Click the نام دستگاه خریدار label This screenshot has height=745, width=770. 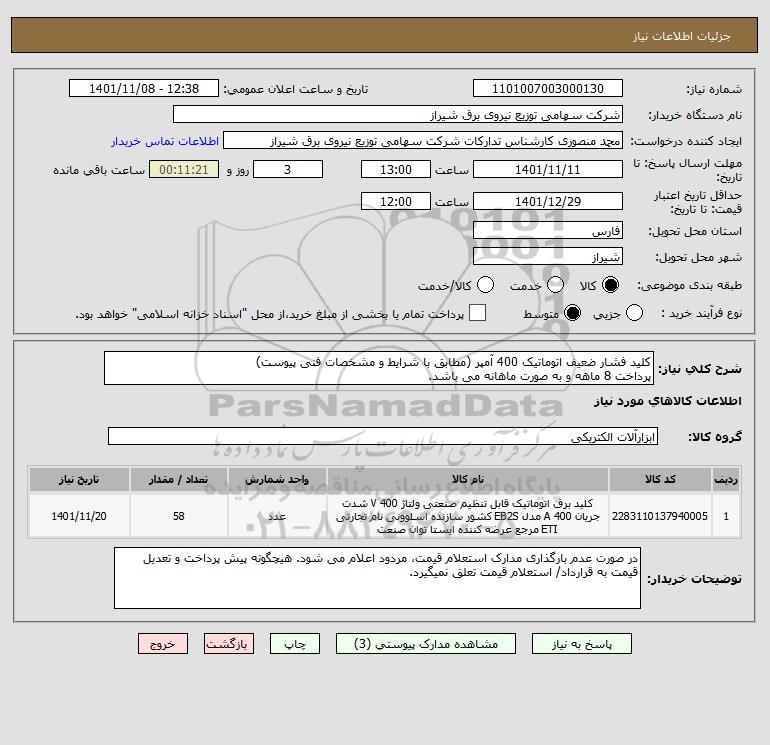(x=695, y=115)
